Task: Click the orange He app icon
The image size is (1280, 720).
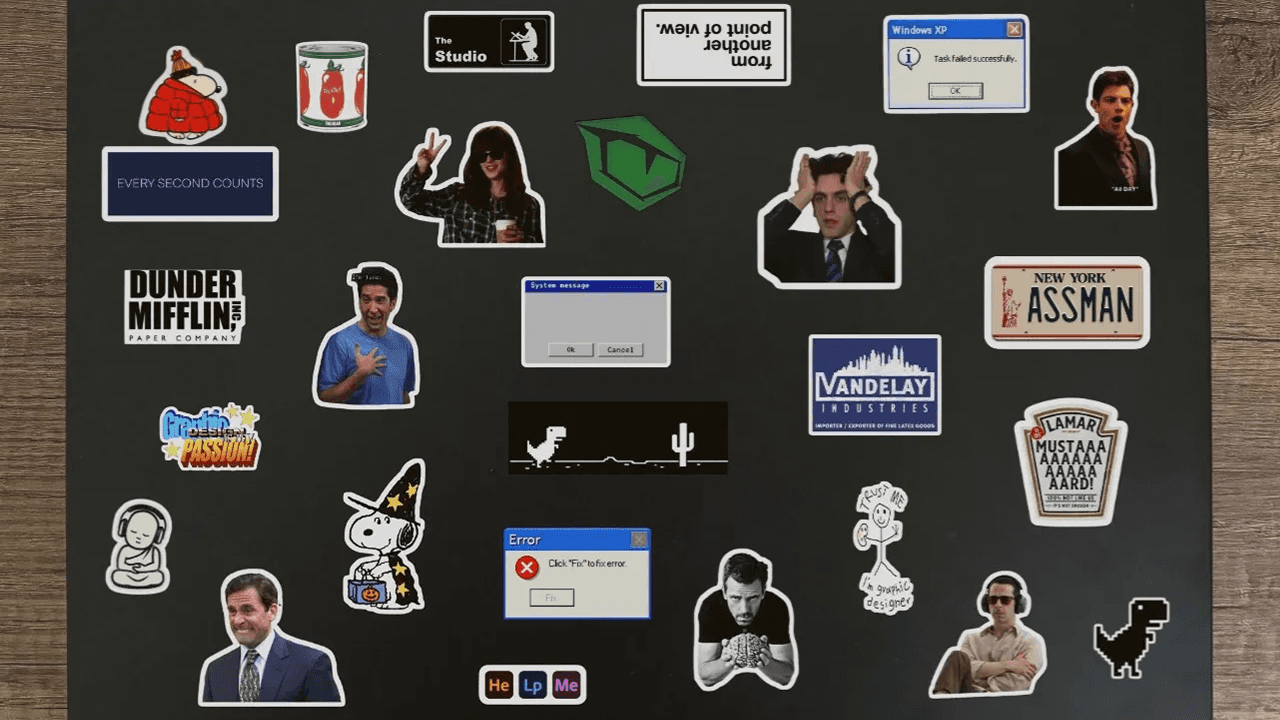Action: pos(499,685)
